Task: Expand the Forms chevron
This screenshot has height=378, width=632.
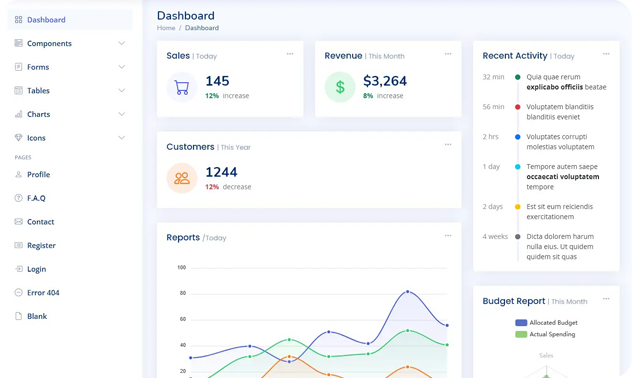Action: tap(121, 67)
